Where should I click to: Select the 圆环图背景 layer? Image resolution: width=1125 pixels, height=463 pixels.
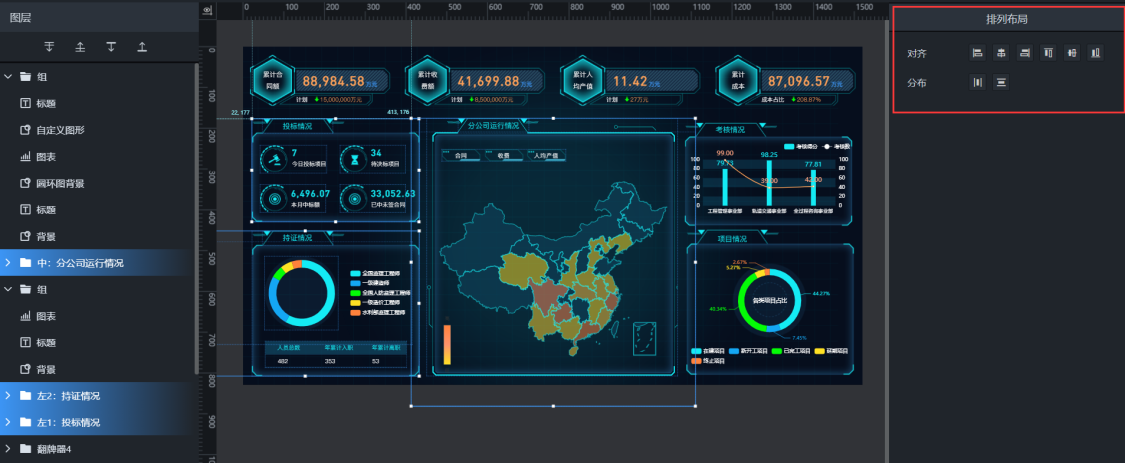point(60,184)
